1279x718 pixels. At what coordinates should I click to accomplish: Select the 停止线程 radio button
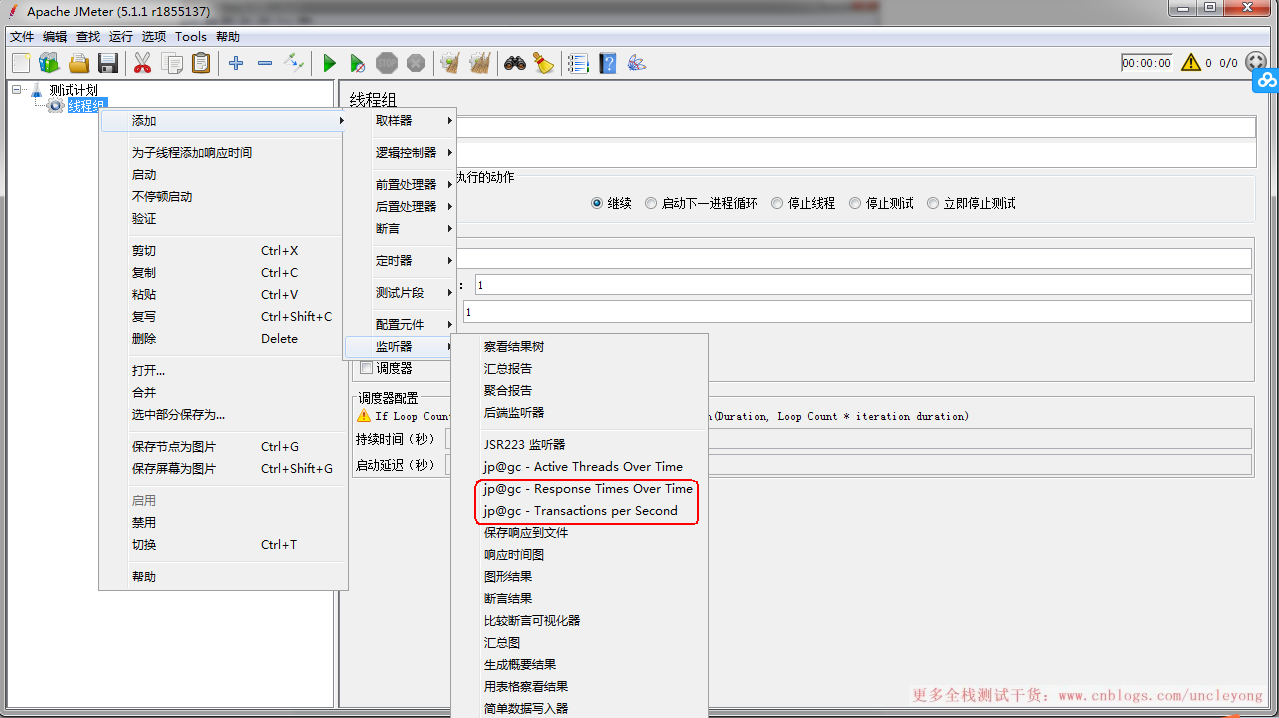pos(777,203)
